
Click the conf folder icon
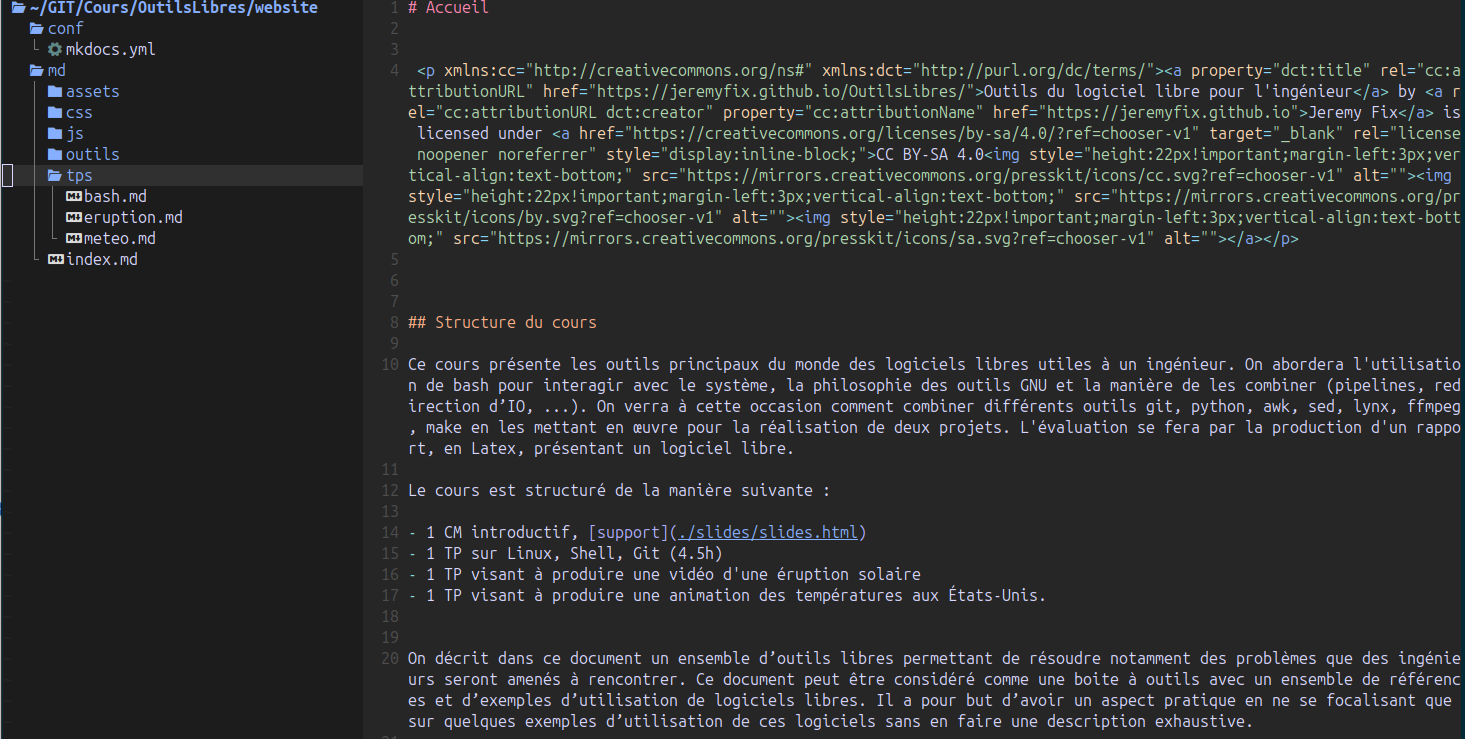click(37, 29)
